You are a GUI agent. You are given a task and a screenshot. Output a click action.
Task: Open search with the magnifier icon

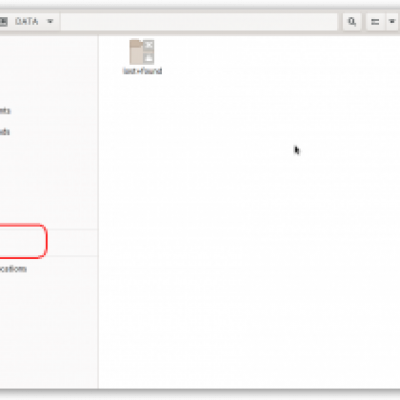click(x=352, y=22)
